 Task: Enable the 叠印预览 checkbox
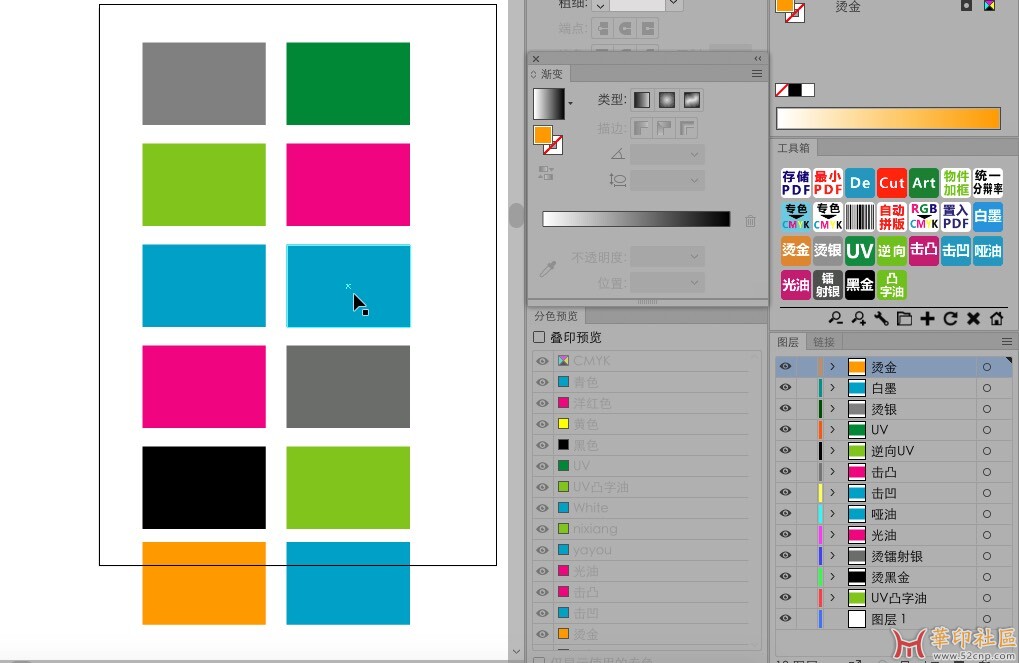pyautogui.click(x=540, y=338)
